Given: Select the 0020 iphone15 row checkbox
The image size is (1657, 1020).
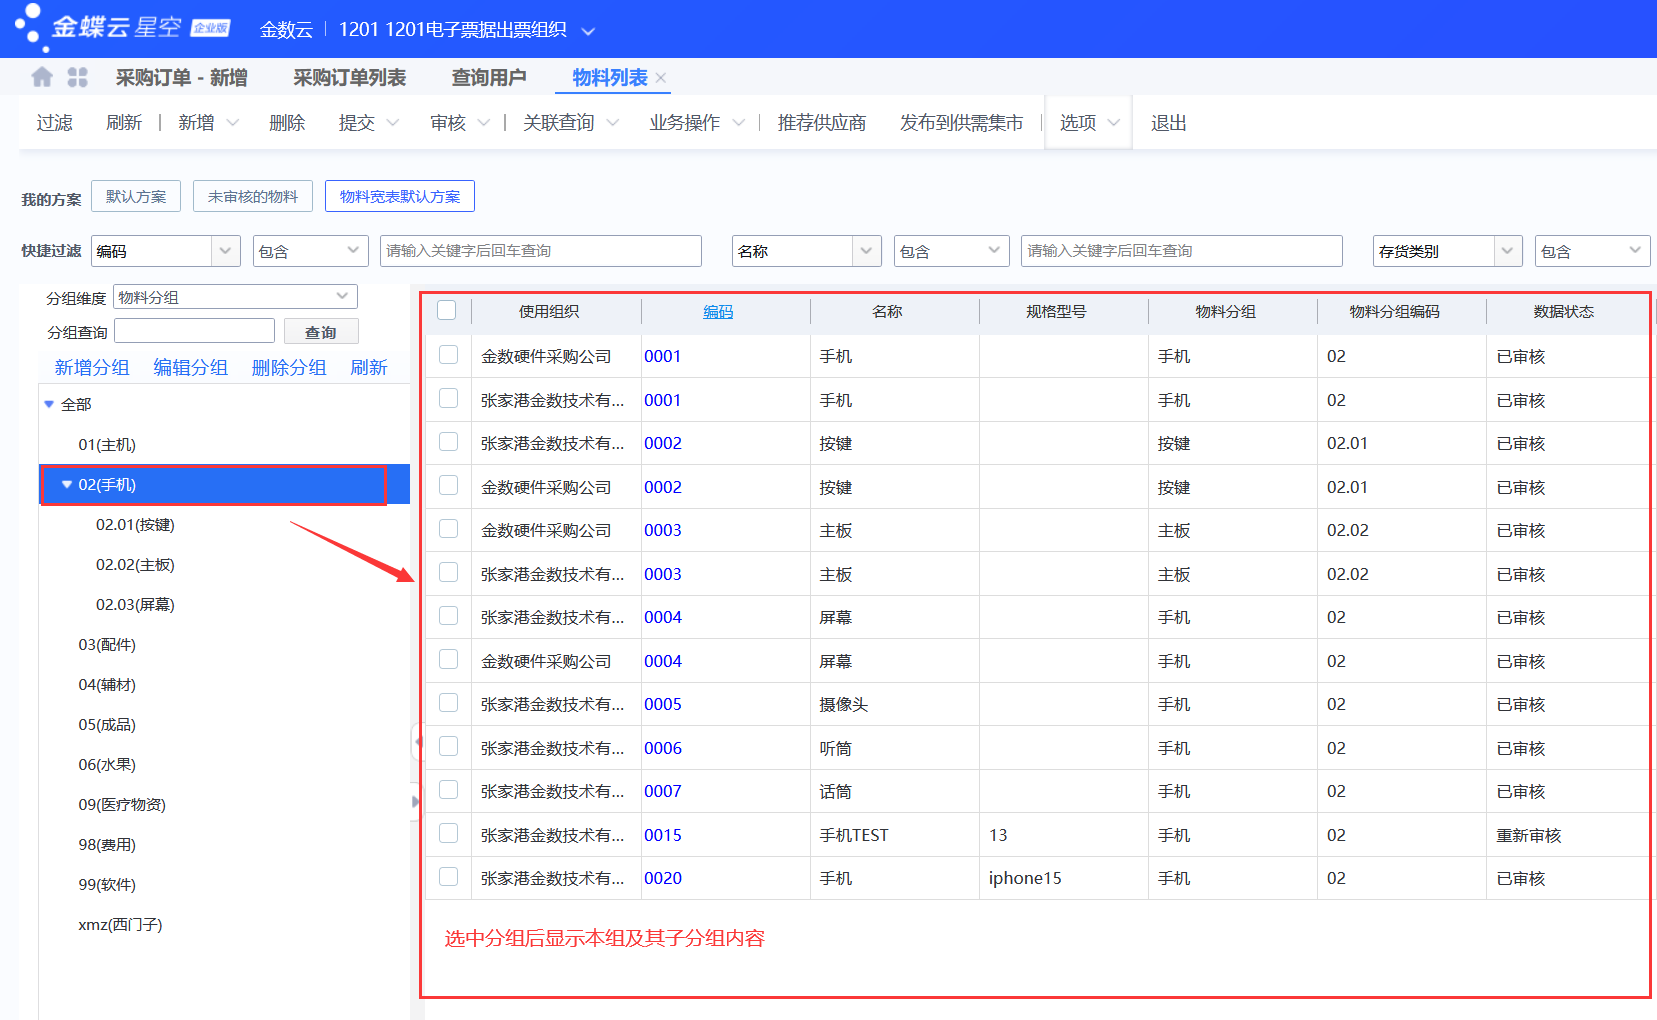Looking at the screenshot, I should (x=449, y=877).
